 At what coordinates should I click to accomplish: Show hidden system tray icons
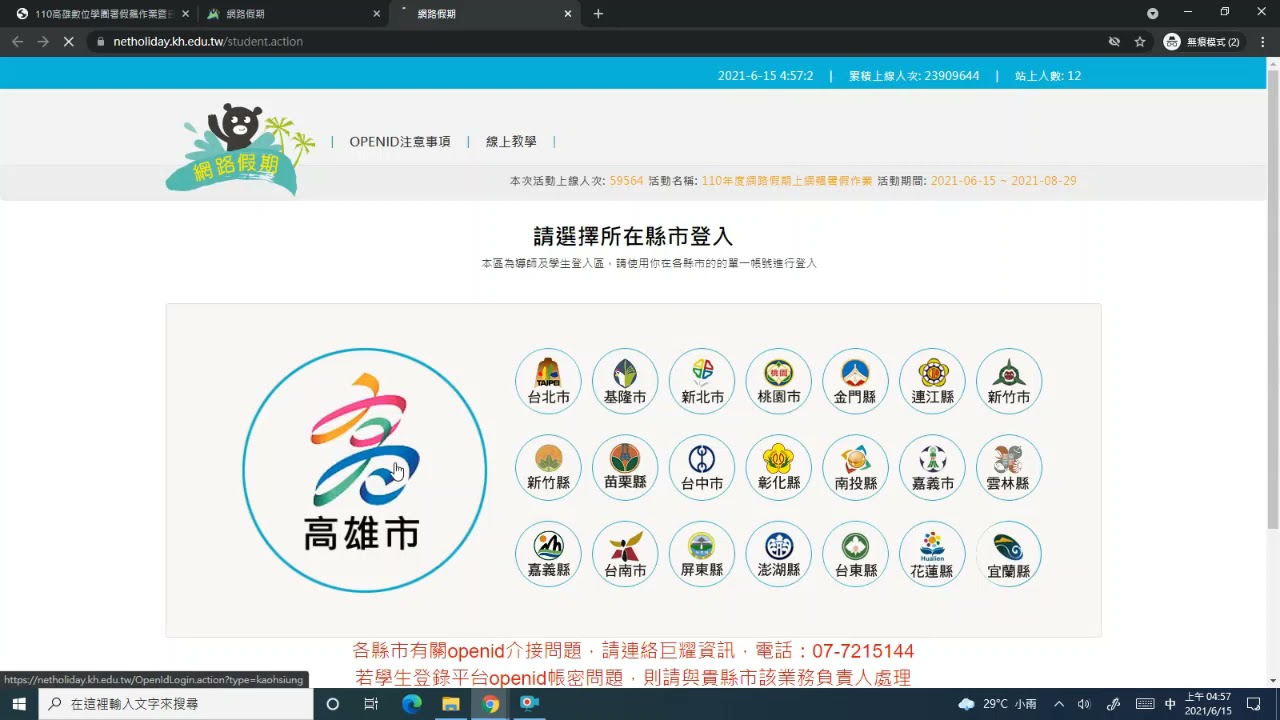coord(1059,704)
